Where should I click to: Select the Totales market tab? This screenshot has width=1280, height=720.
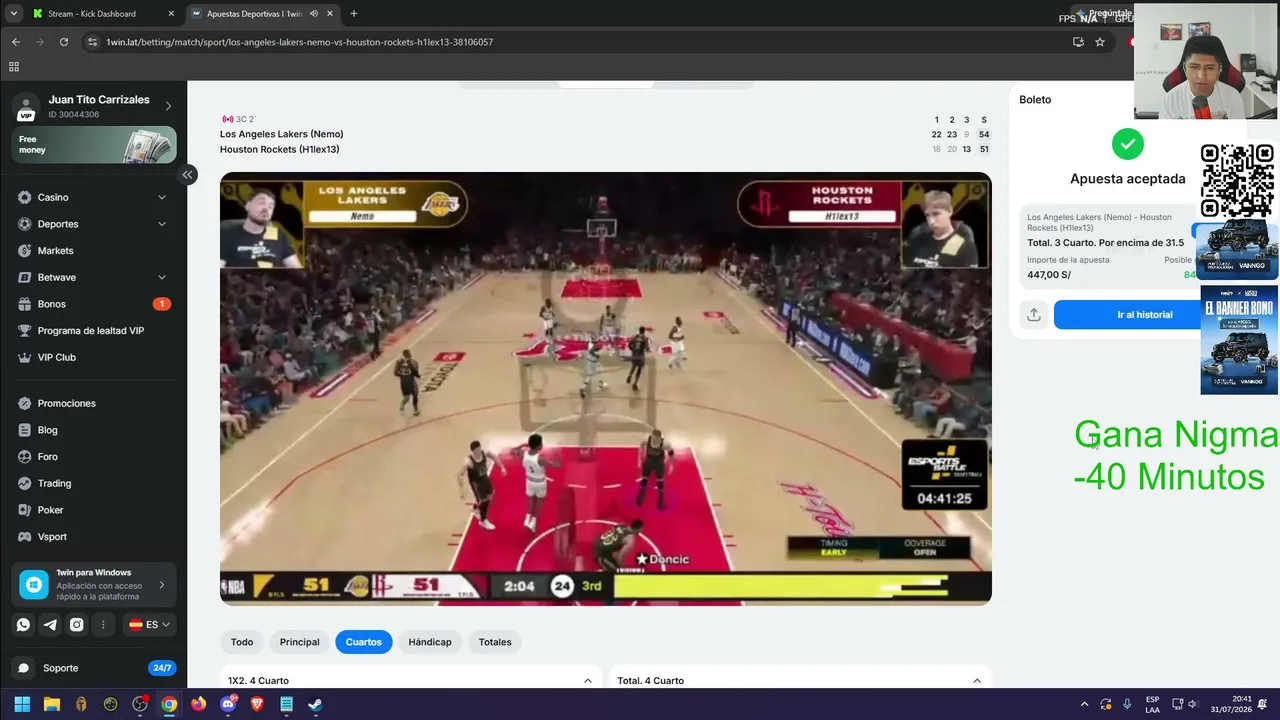click(x=495, y=642)
